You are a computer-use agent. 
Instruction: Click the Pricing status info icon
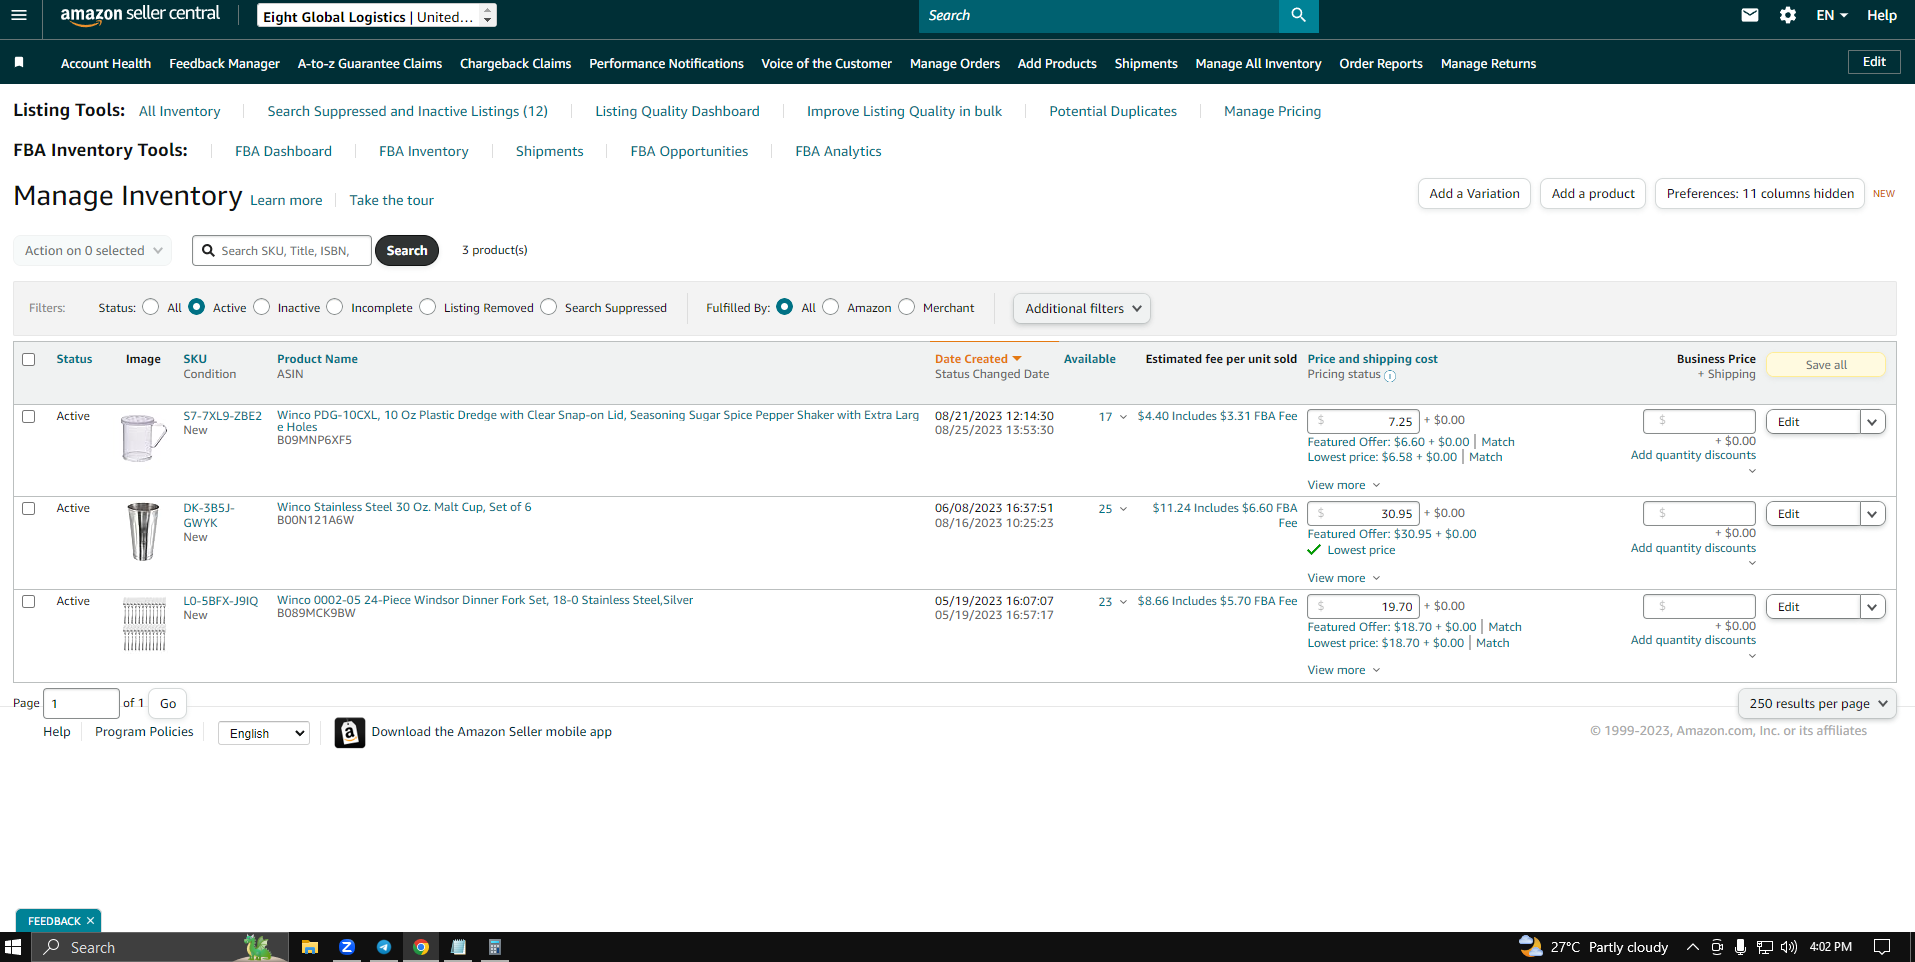1390,376
